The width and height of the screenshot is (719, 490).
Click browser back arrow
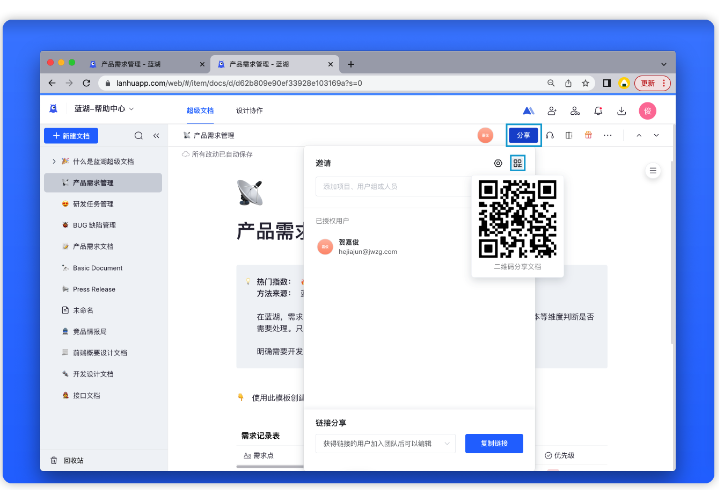coord(52,83)
